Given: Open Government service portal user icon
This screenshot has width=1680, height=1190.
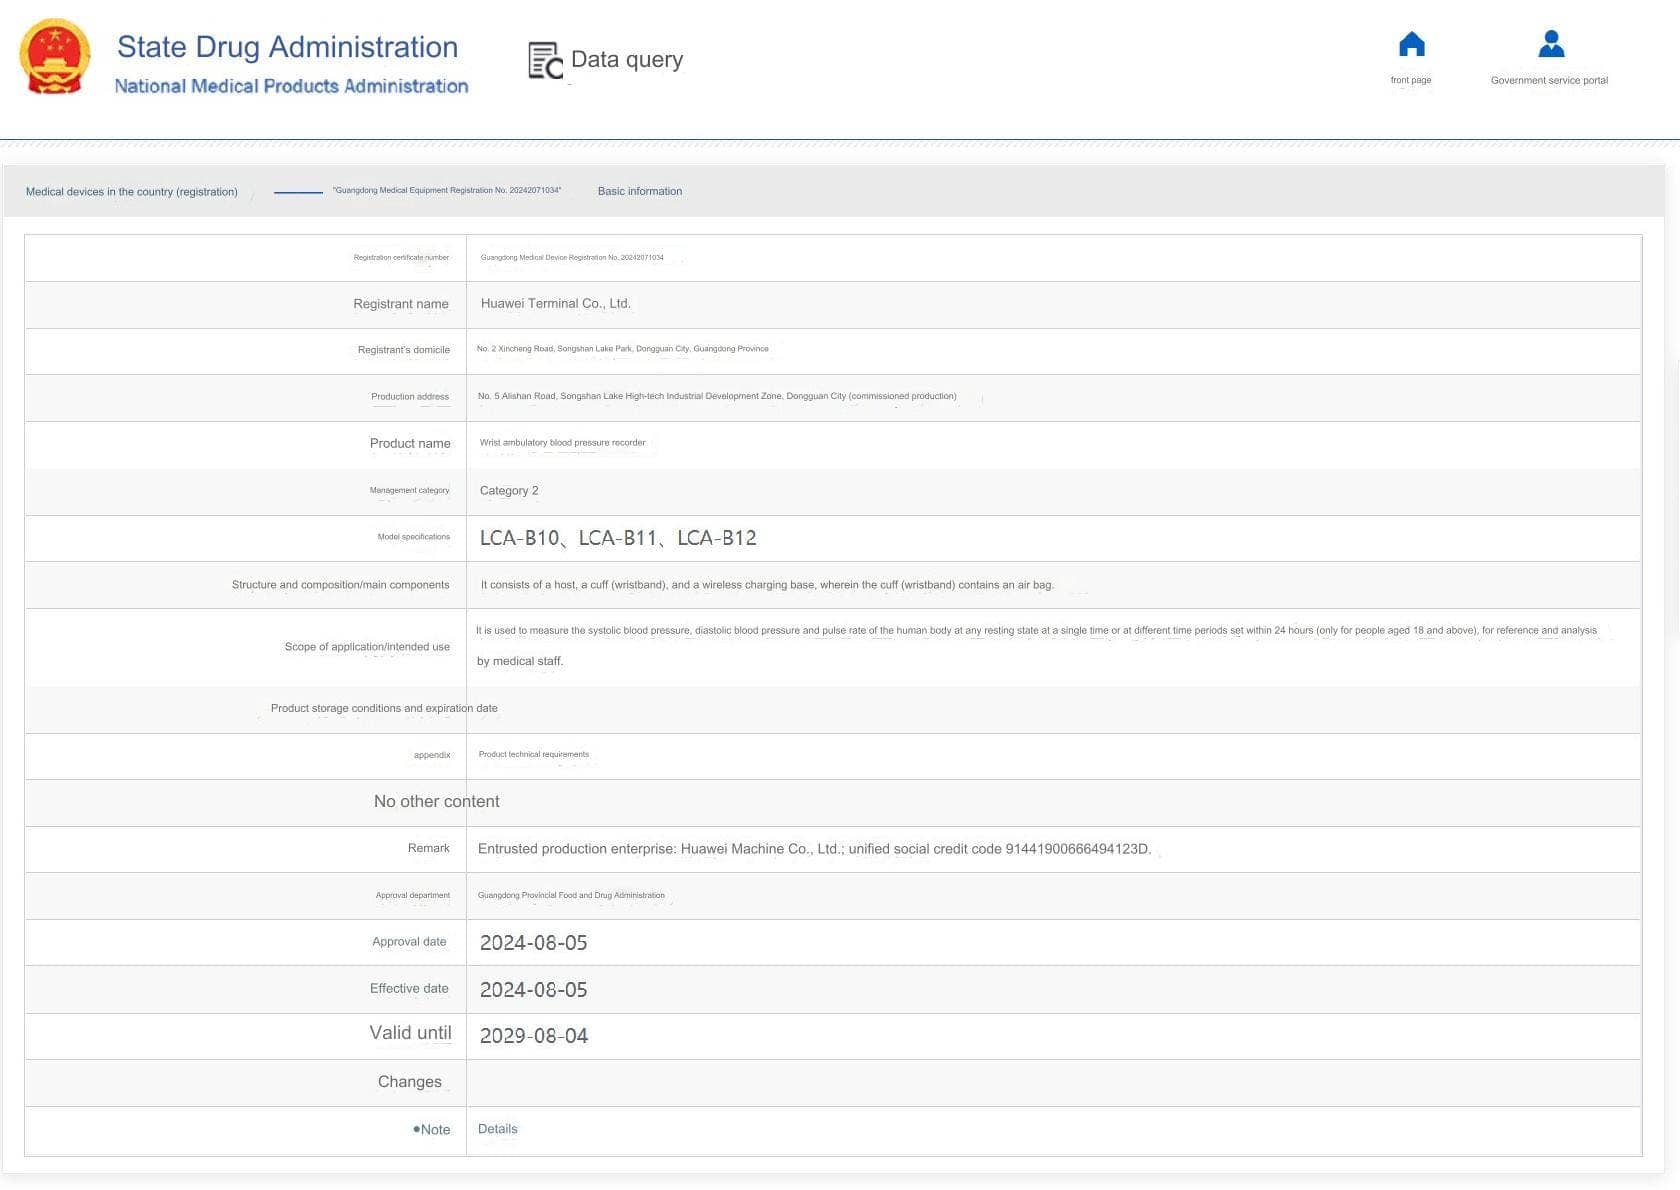Looking at the screenshot, I should tap(1550, 44).
